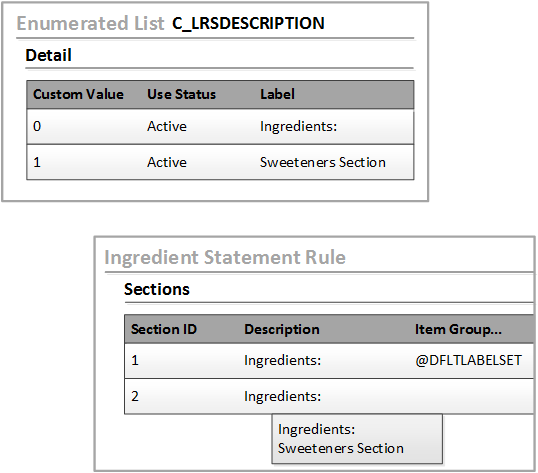This screenshot has width=538, height=473.
Task: Click Active status in Sweeteners Section row
Action: [x=167, y=162]
